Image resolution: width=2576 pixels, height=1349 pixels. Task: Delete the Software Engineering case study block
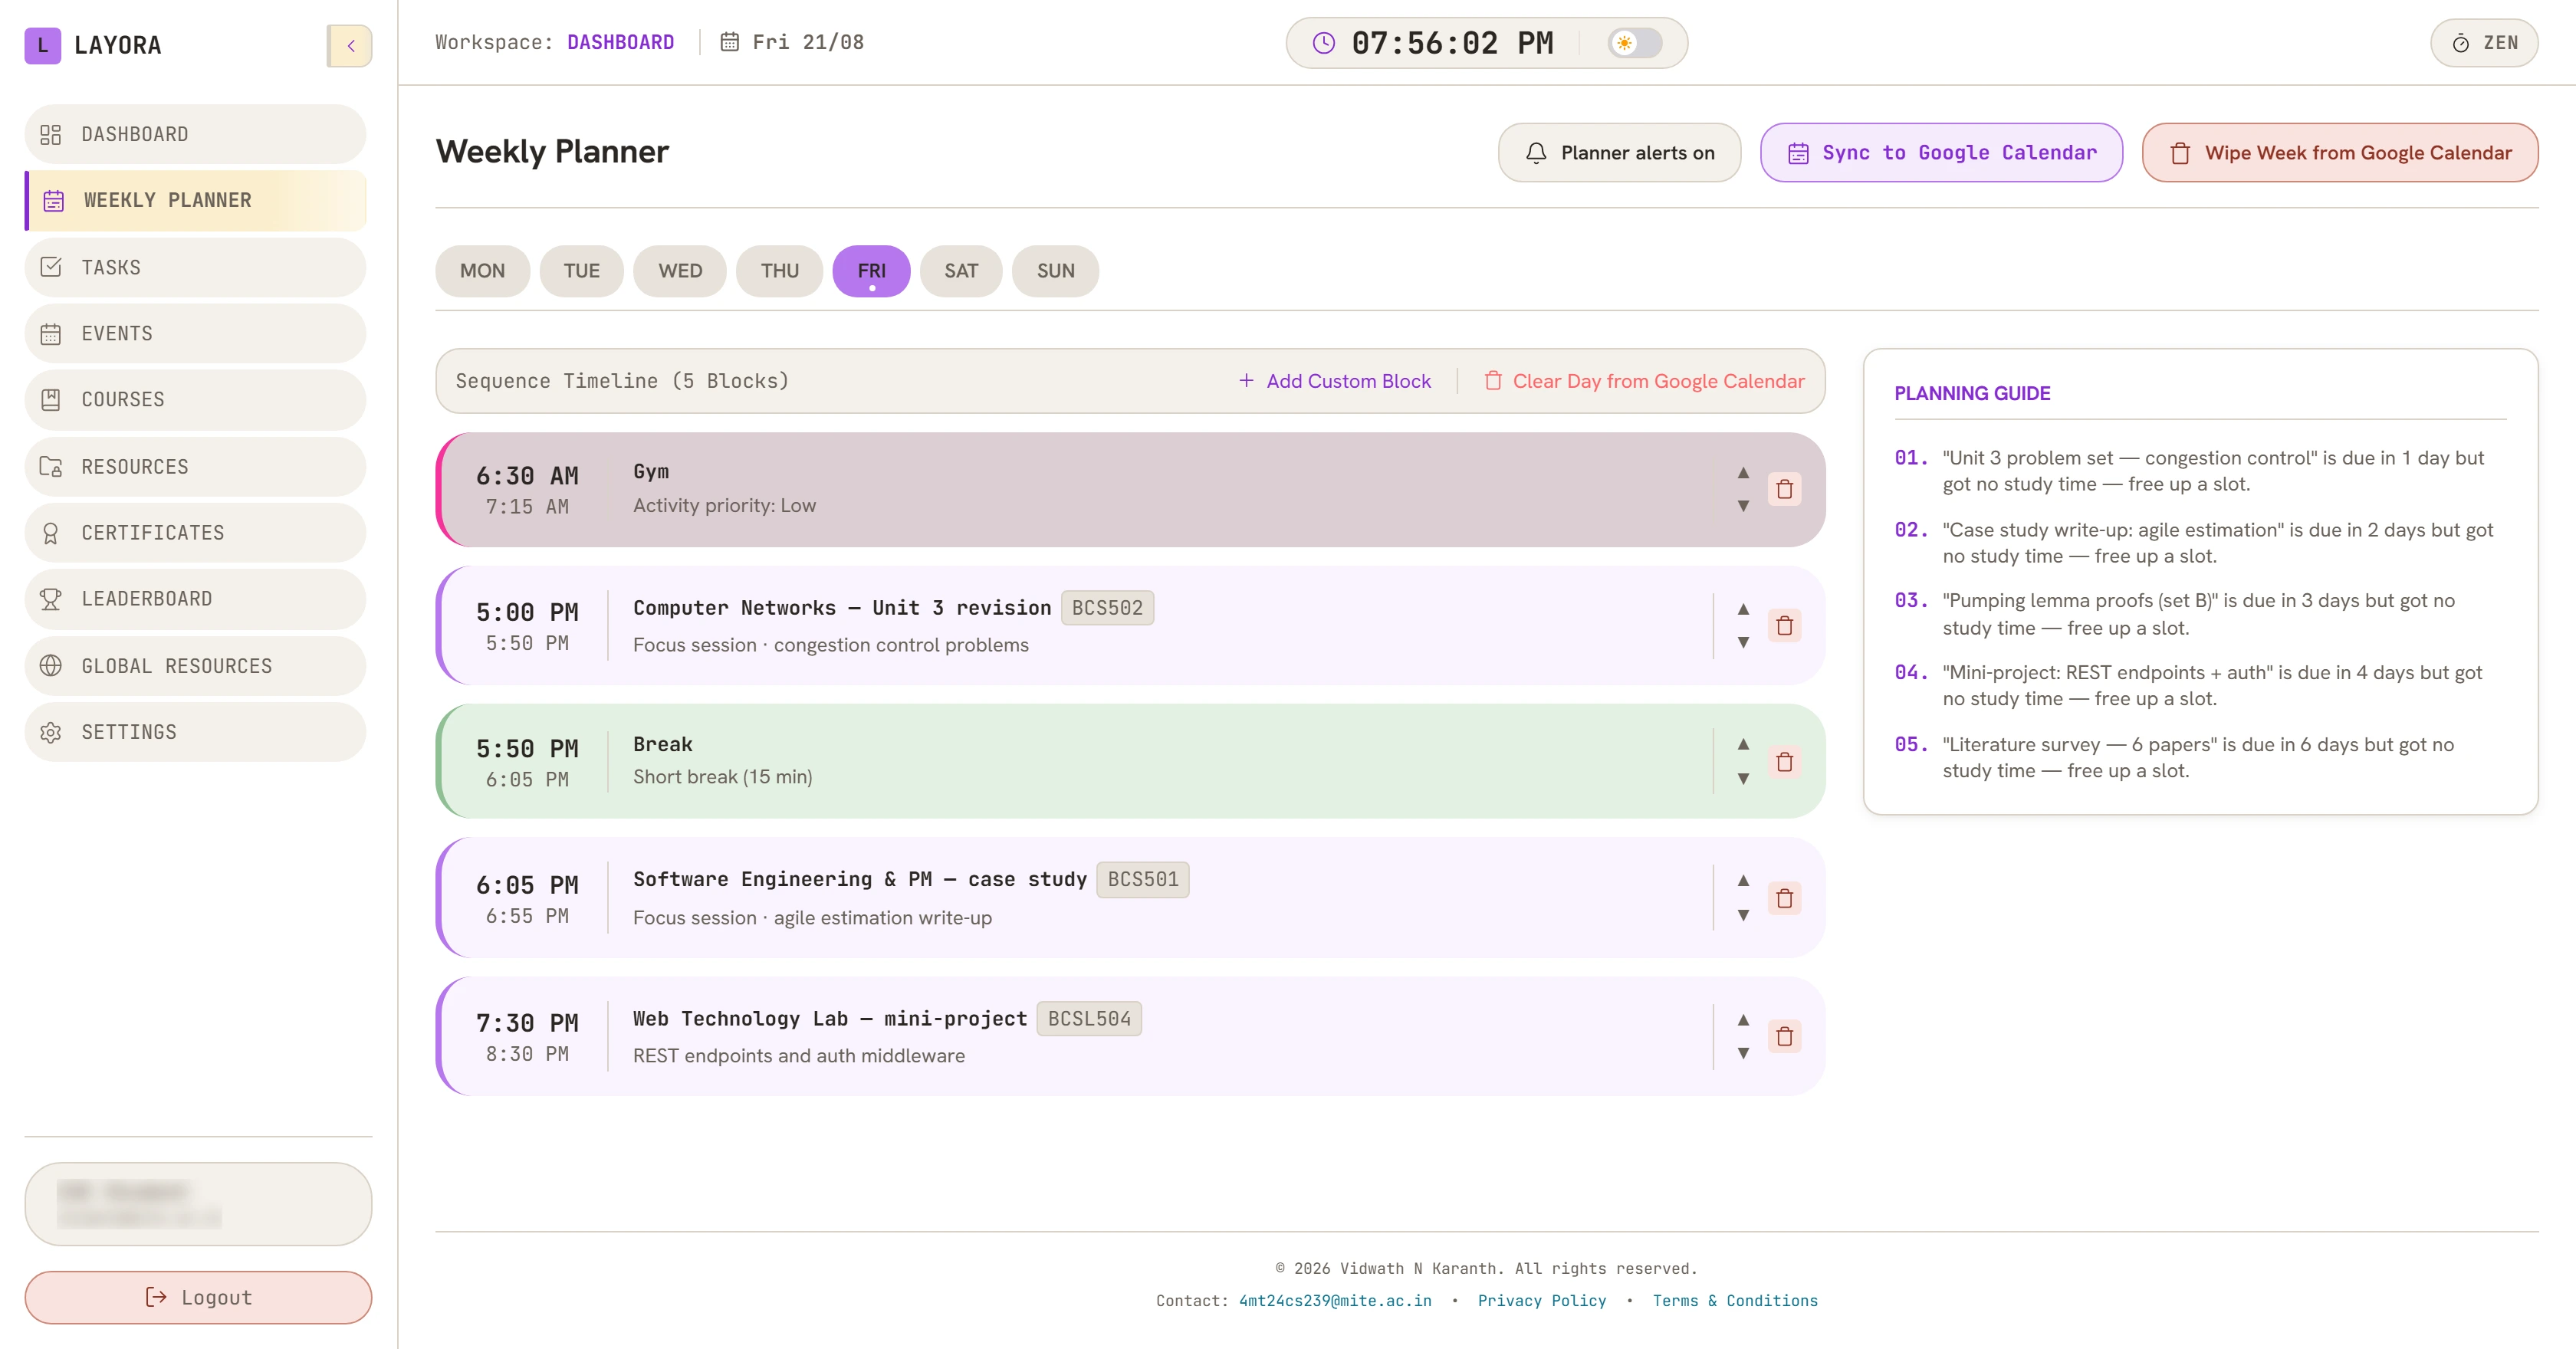(x=1784, y=898)
